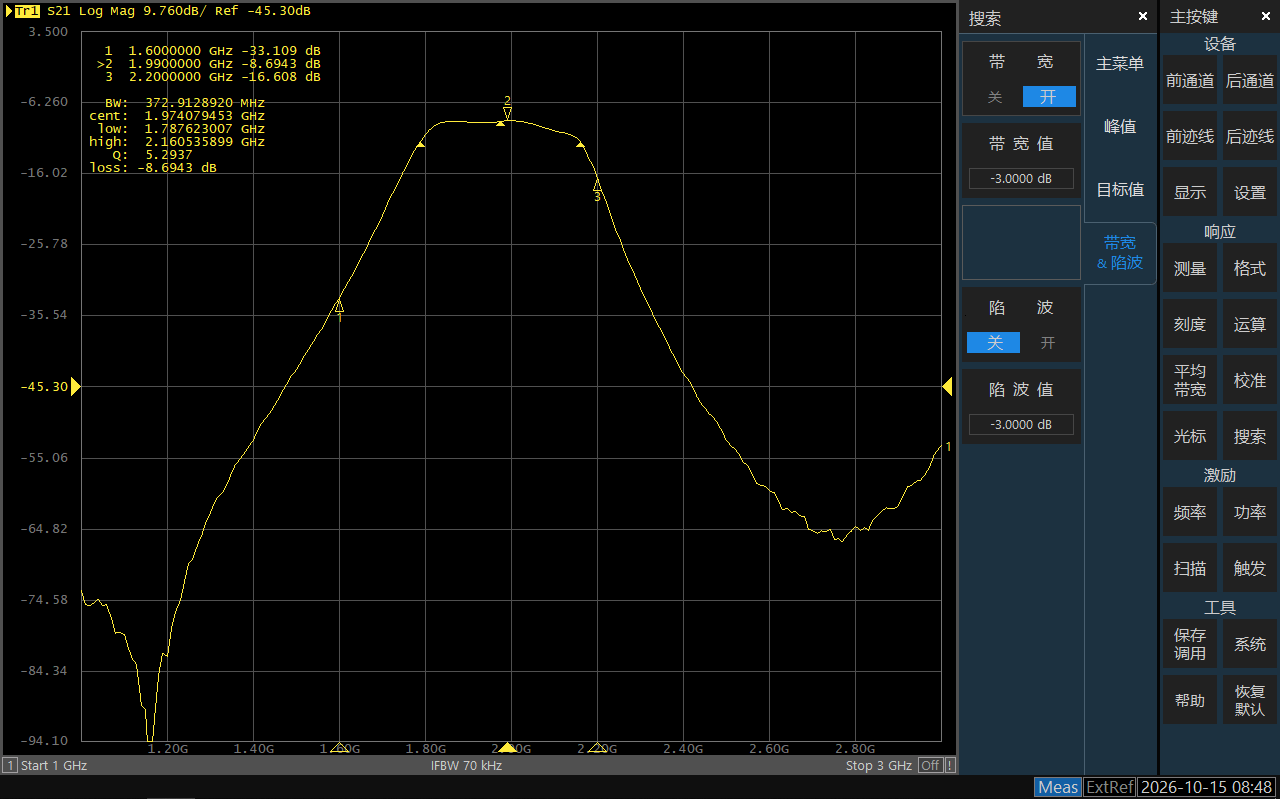Select the previous trace with 前迹线
The image size is (1280, 799).
click(1190, 137)
